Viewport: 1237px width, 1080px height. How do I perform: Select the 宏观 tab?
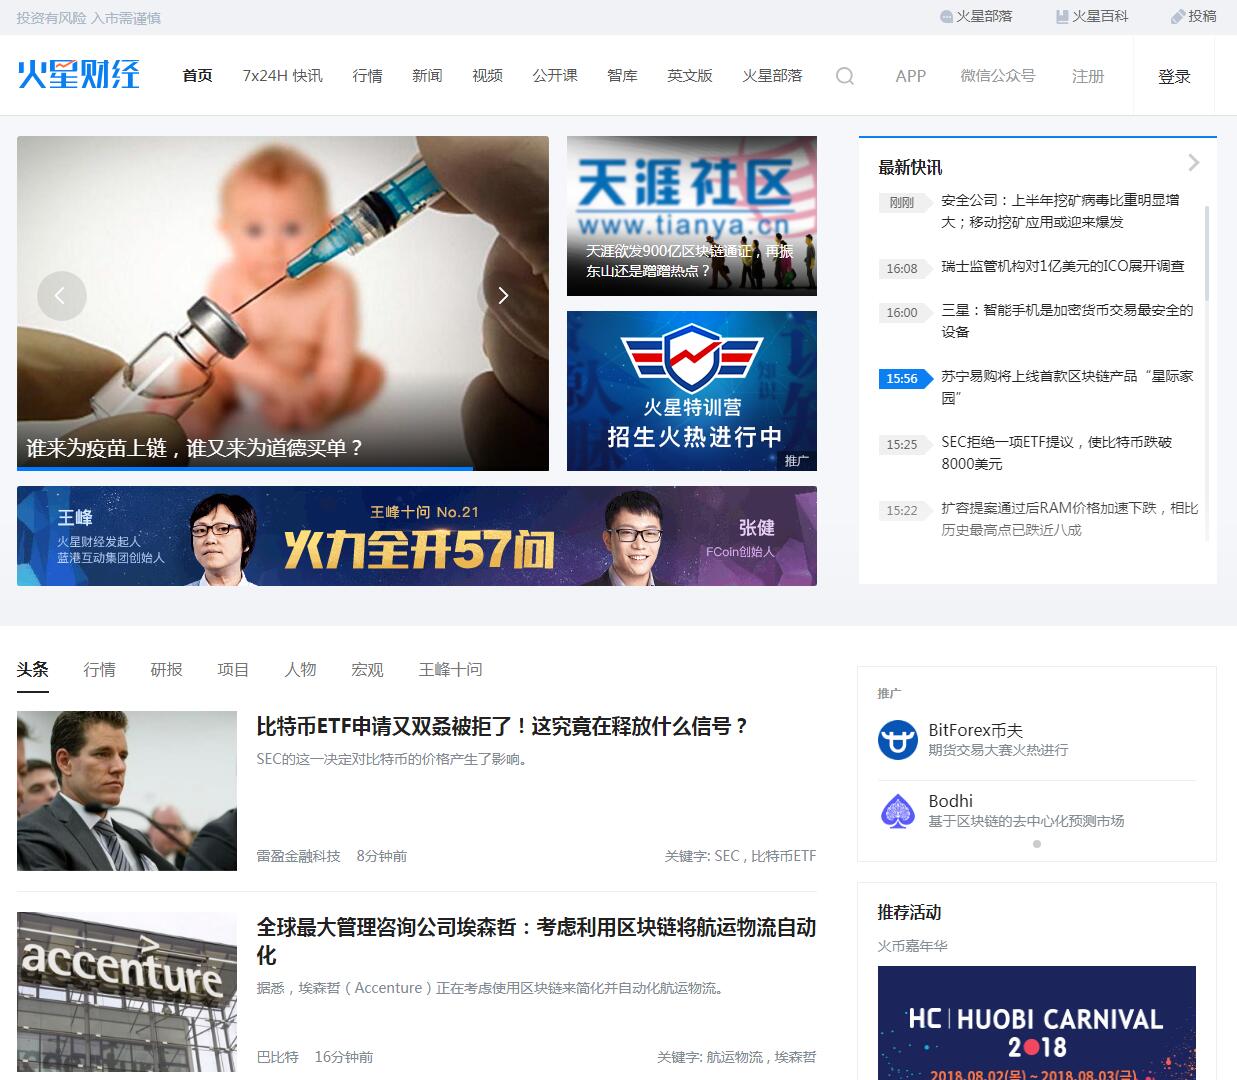coord(367,669)
